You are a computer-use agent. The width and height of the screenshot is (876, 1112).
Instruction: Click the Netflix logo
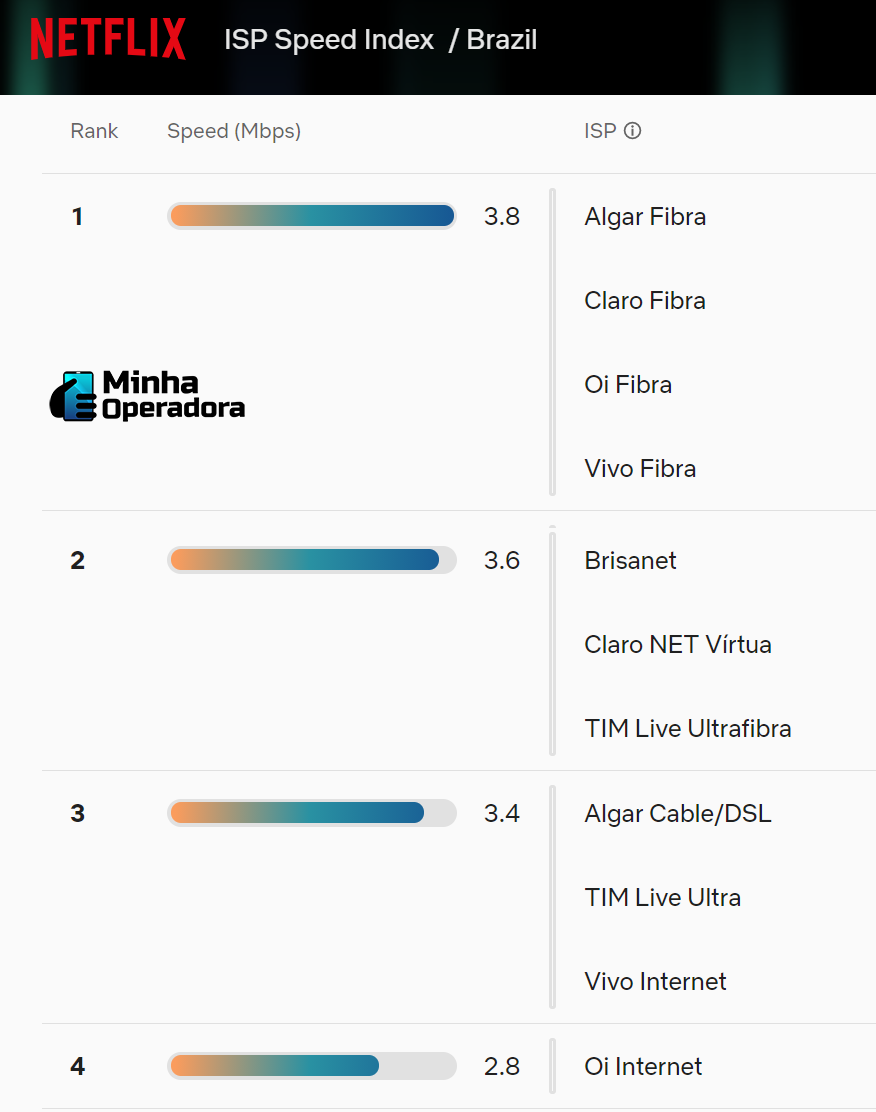108,40
